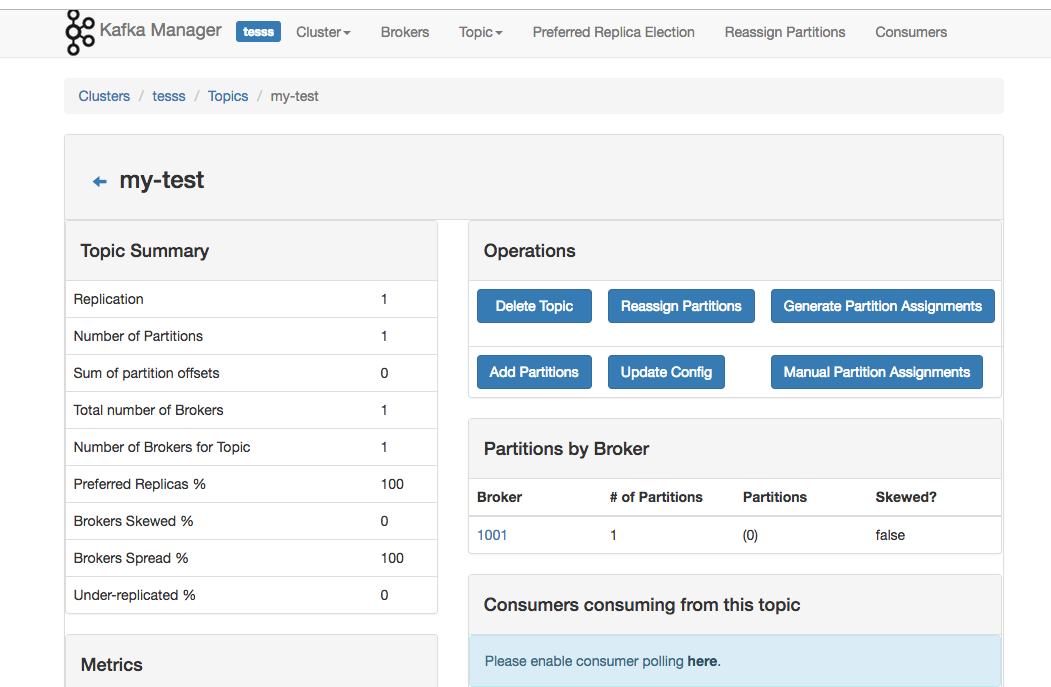Go to tesss breadcrumb link
This screenshot has height=687, width=1051.
[169, 96]
